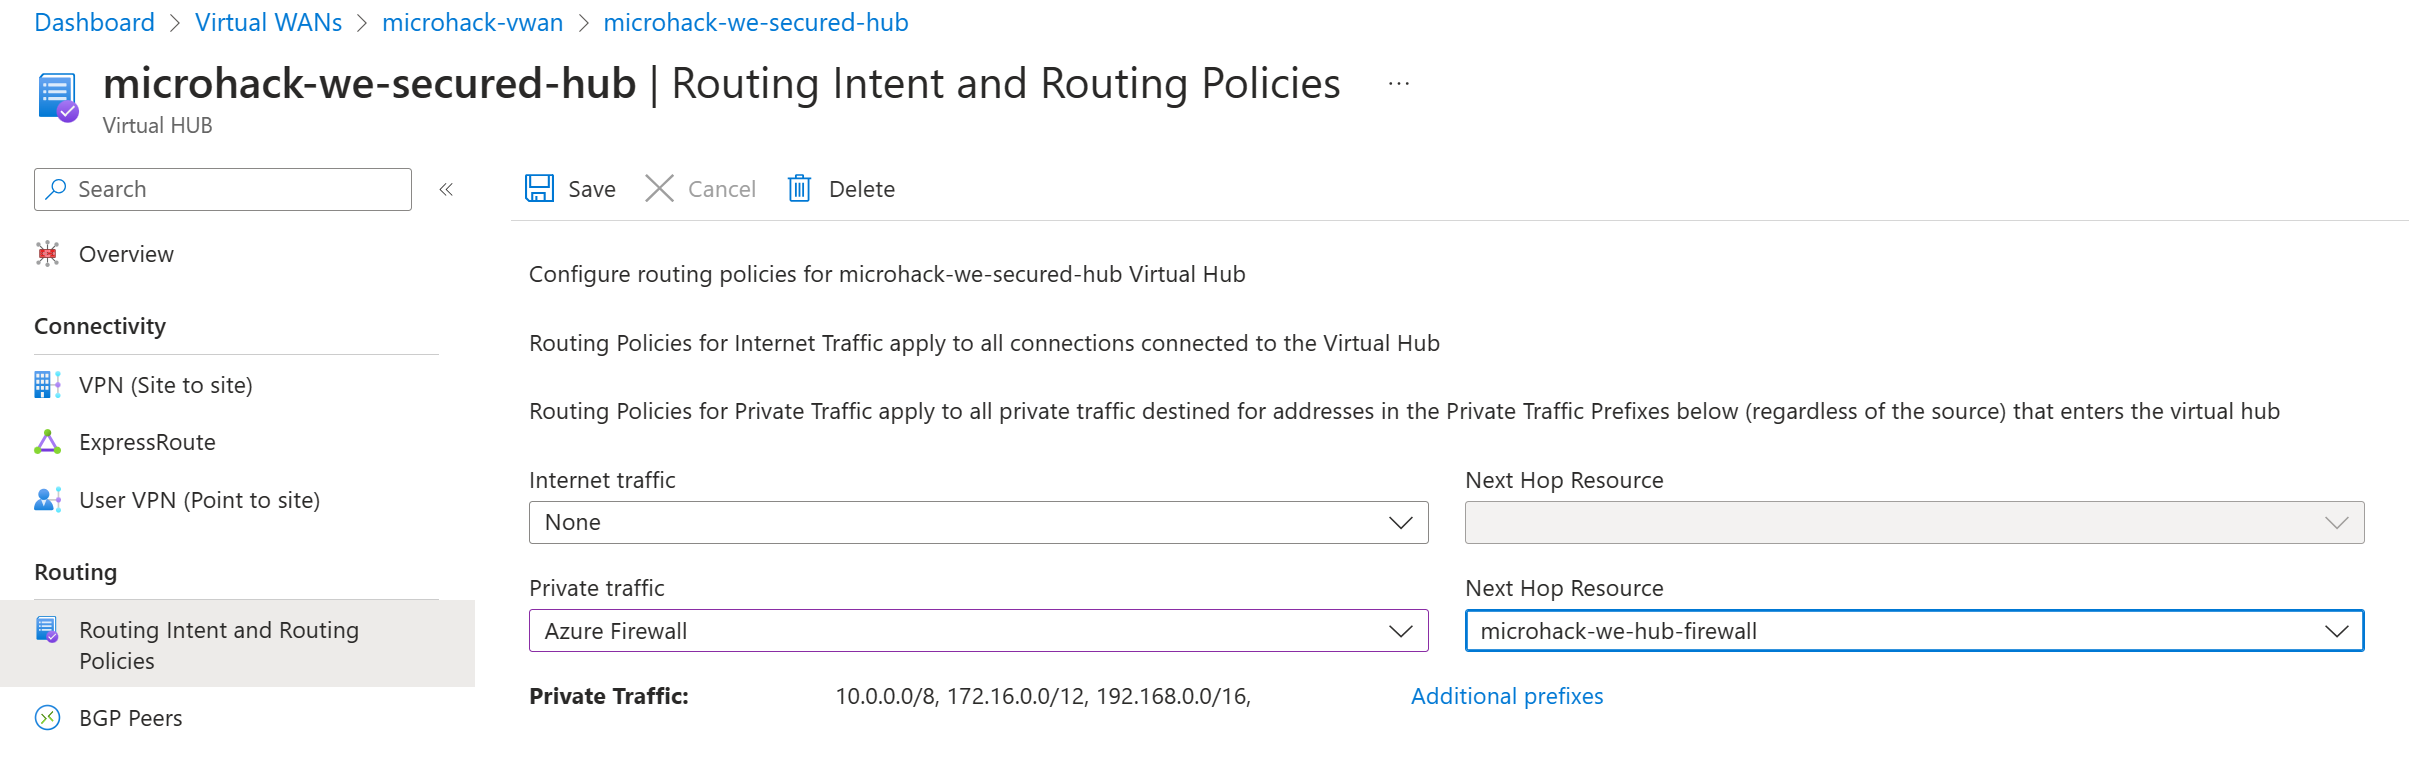Click the ExpressRoute triangle icon

tap(47, 442)
